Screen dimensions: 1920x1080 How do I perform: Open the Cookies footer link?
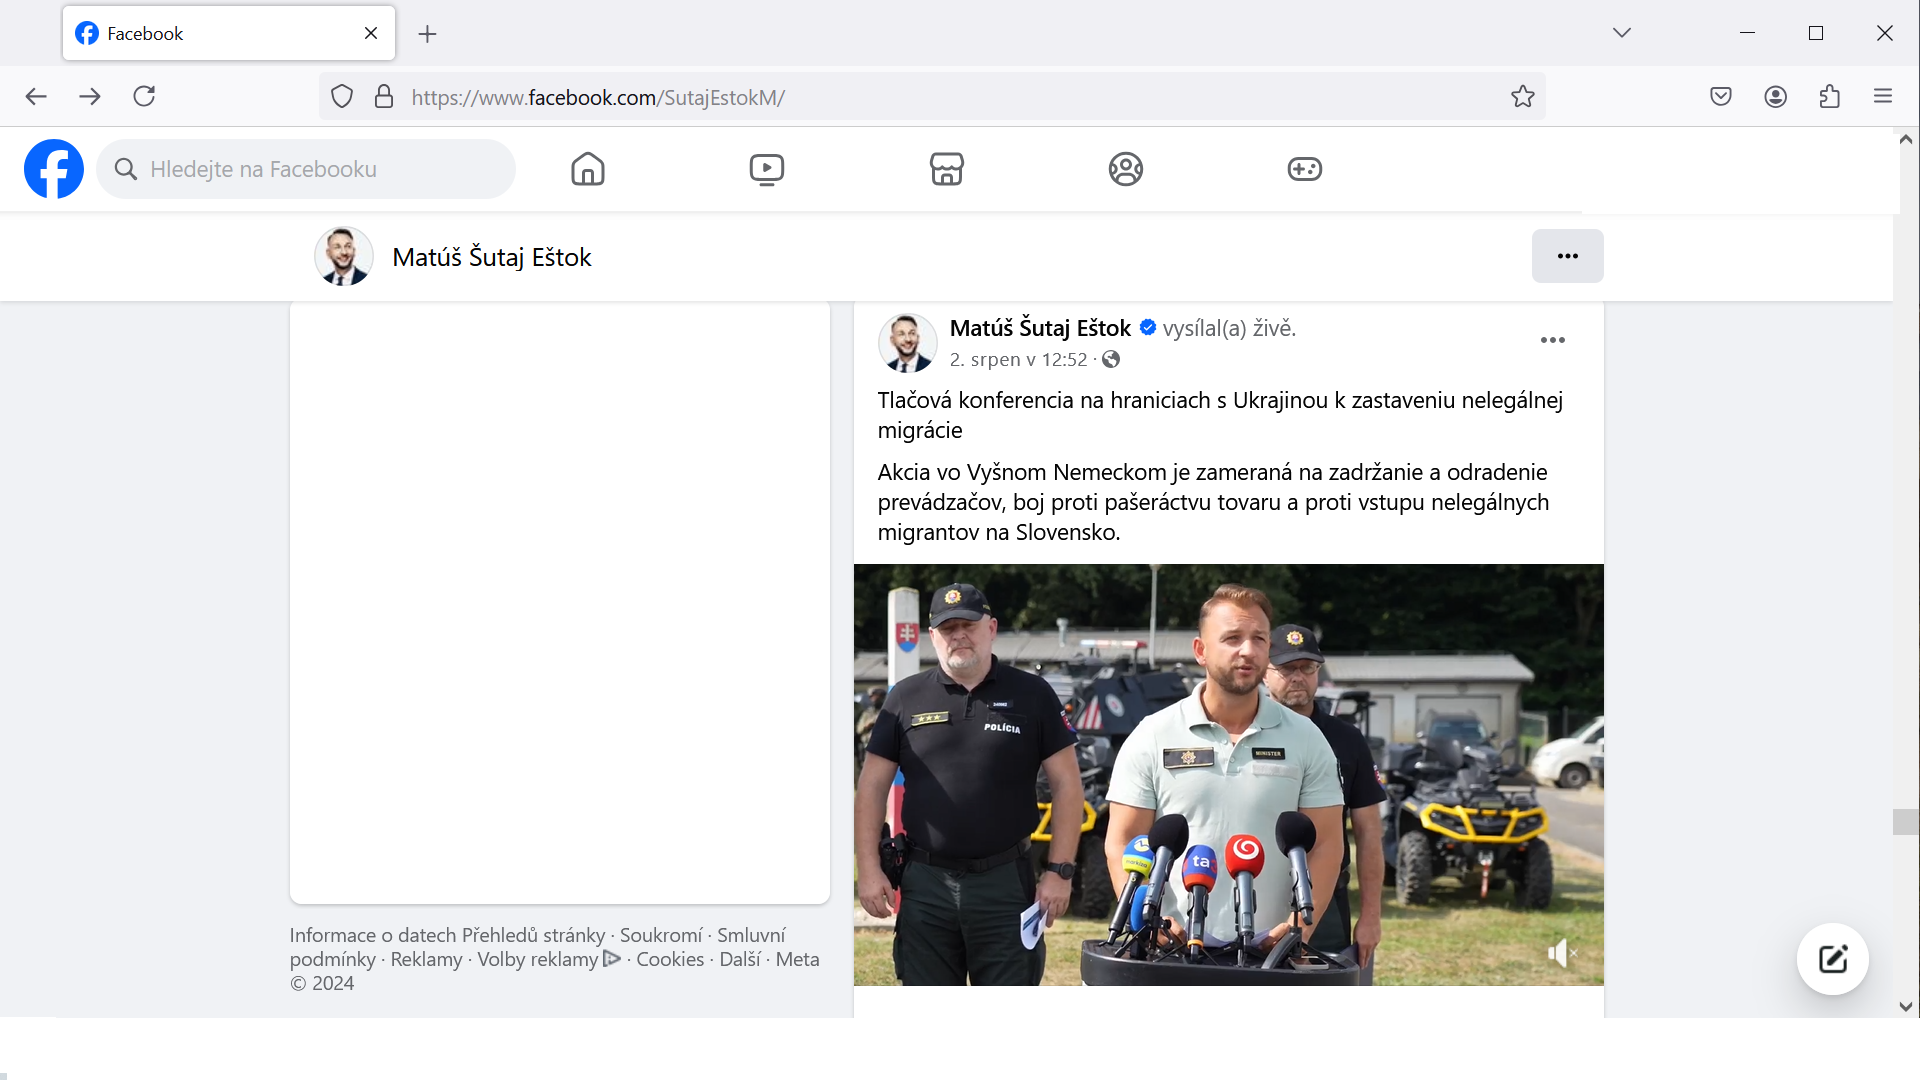click(x=670, y=959)
